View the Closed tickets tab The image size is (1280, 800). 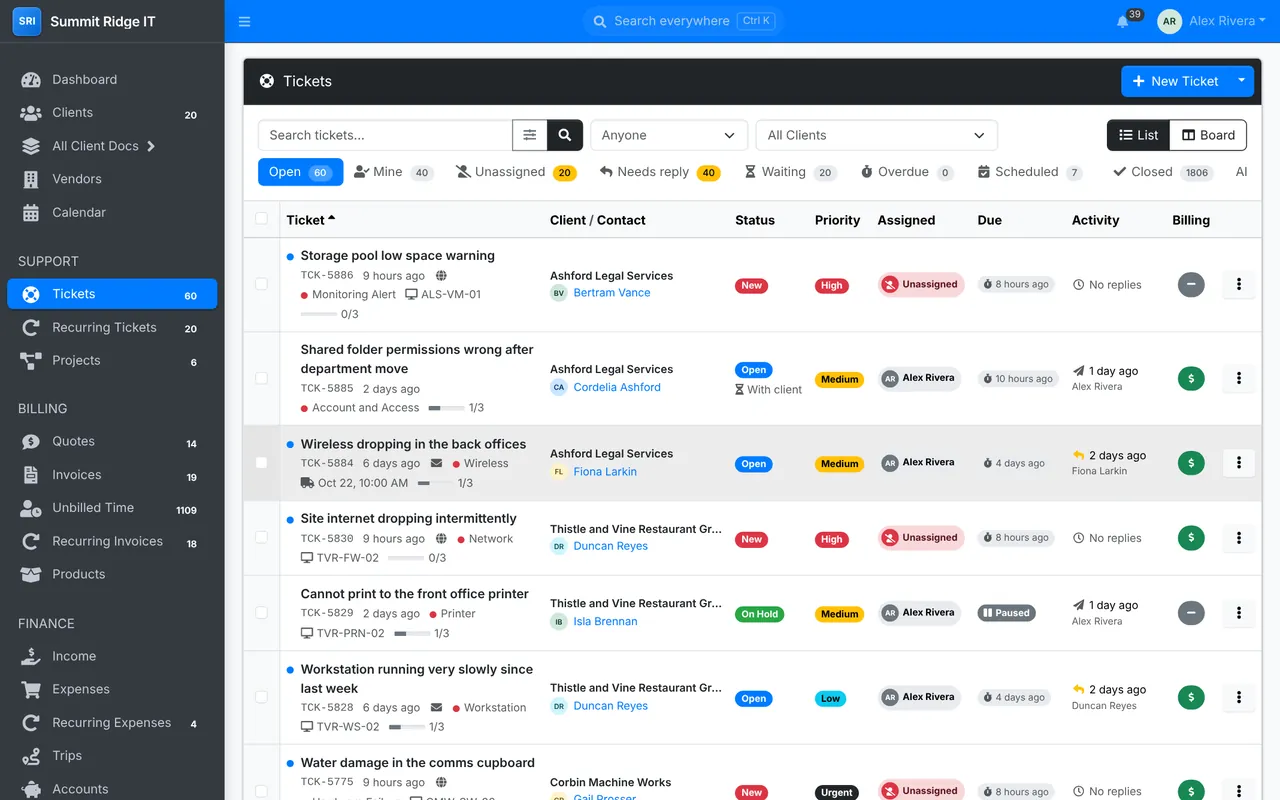pyautogui.click(x=1163, y=172)
